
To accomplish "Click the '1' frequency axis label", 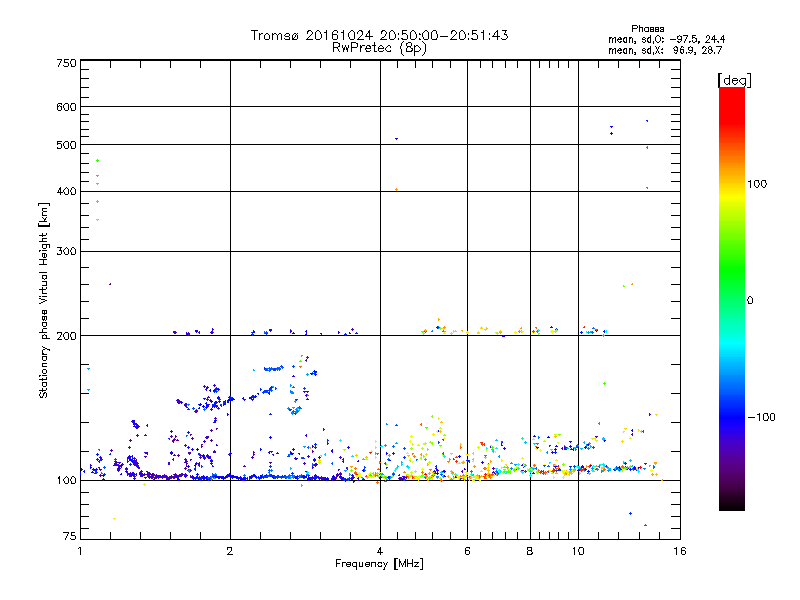I will [80, 551].
